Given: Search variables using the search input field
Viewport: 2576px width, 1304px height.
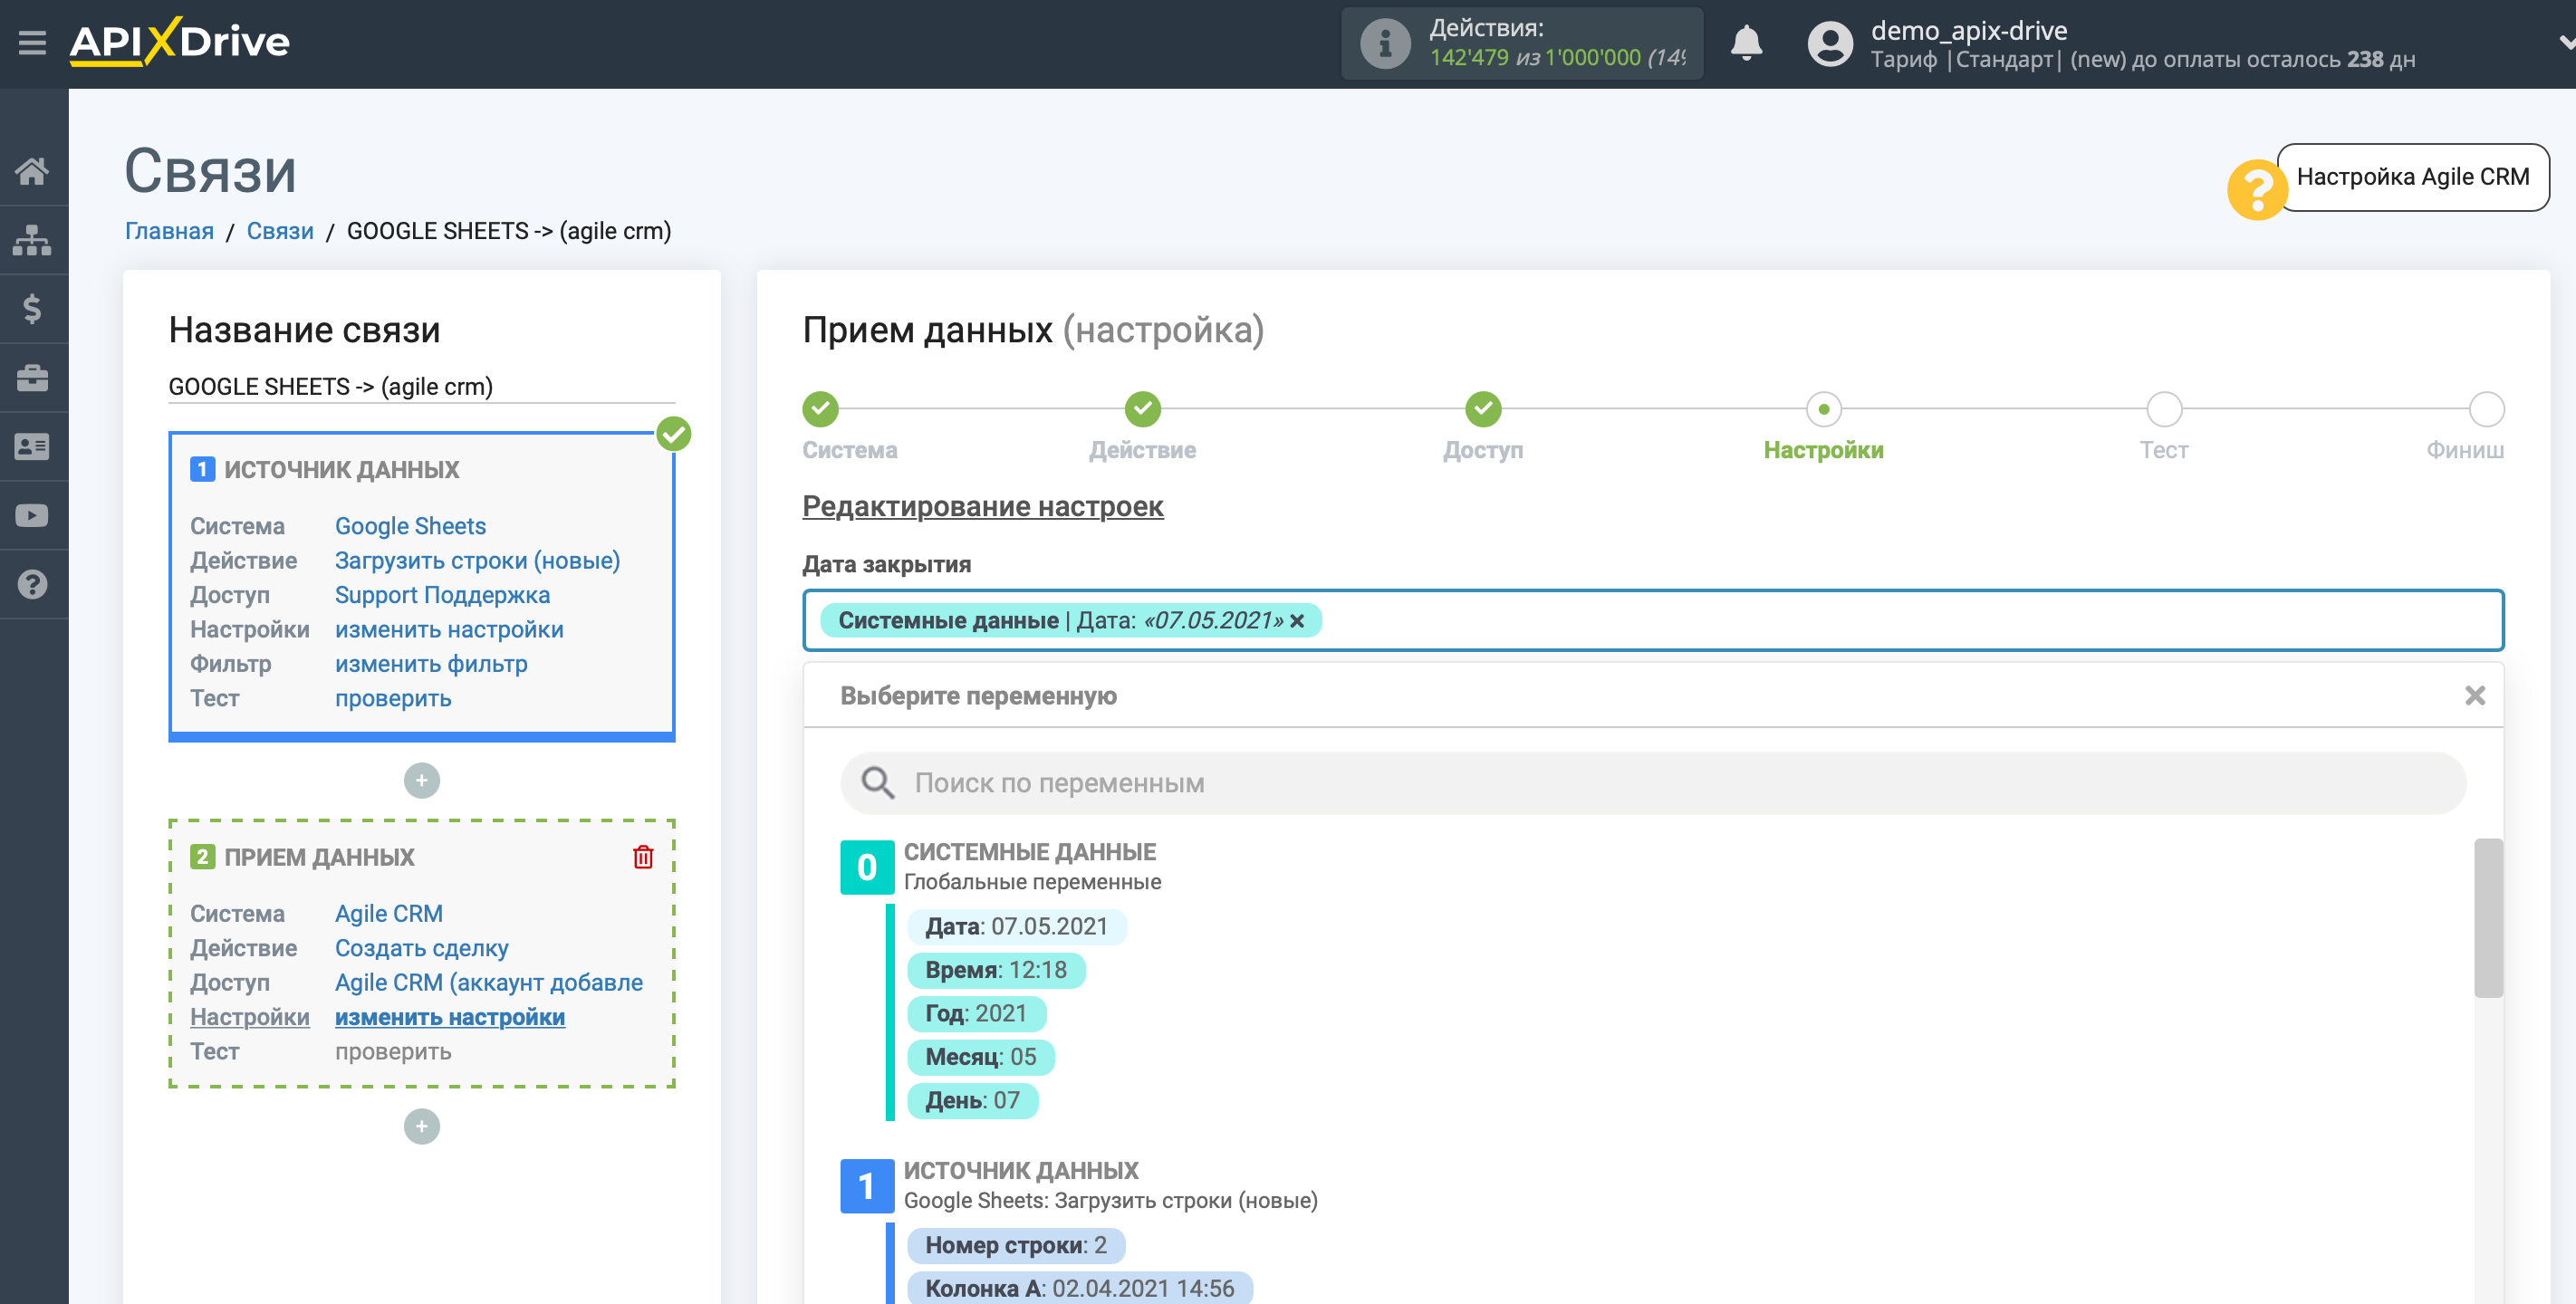Looking at the screenshot, I should [1653, 780].
